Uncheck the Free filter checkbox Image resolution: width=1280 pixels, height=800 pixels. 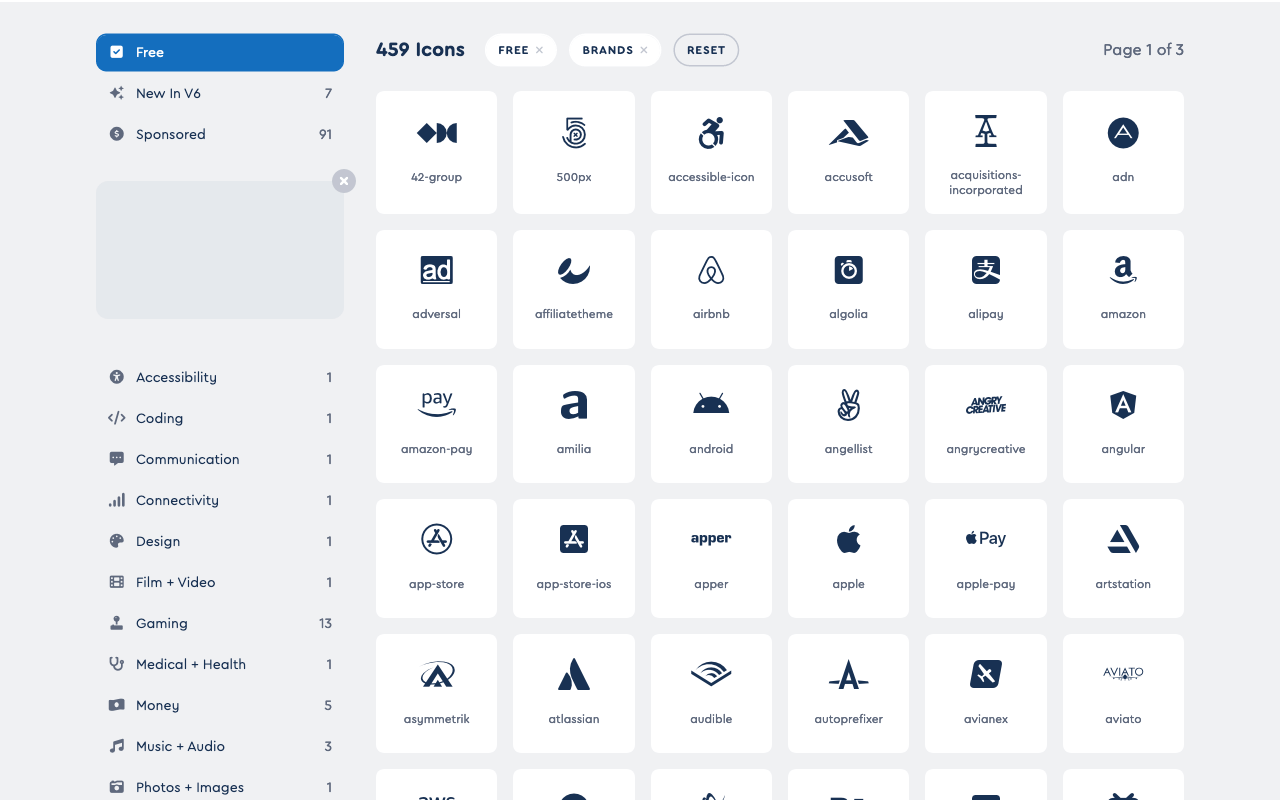117,52
